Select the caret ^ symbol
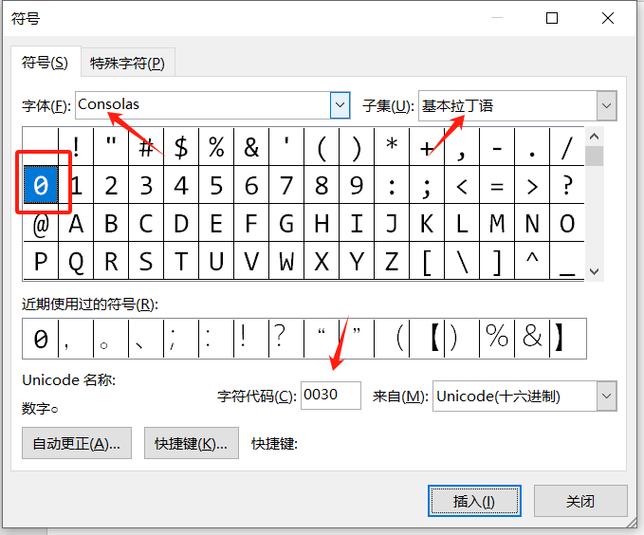Viewport: 644px width, 535px height. pos(532,261)
